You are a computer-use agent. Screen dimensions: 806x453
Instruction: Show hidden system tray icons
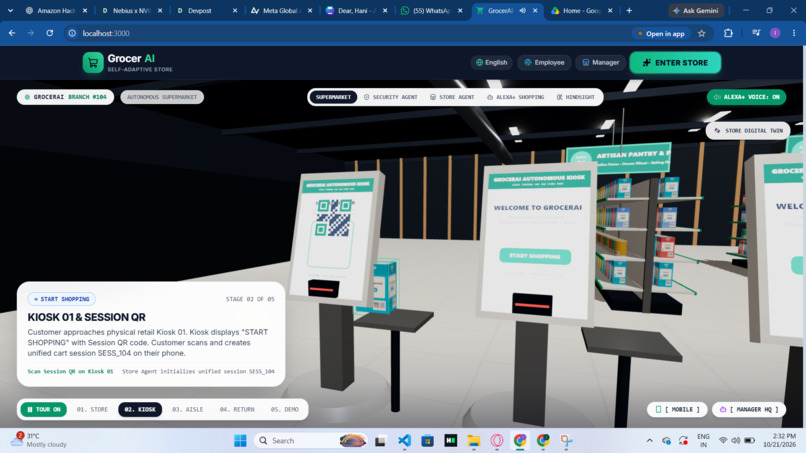click(650, 441)
